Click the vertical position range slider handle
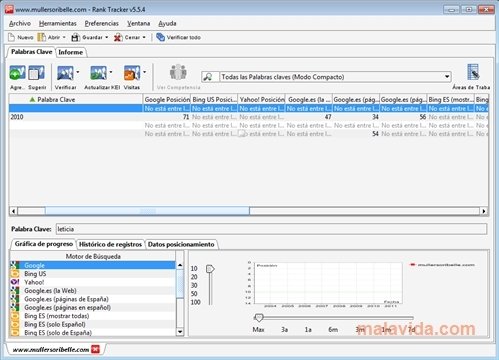This screenshot has height=360, width=499. click(x=210, y=269)
